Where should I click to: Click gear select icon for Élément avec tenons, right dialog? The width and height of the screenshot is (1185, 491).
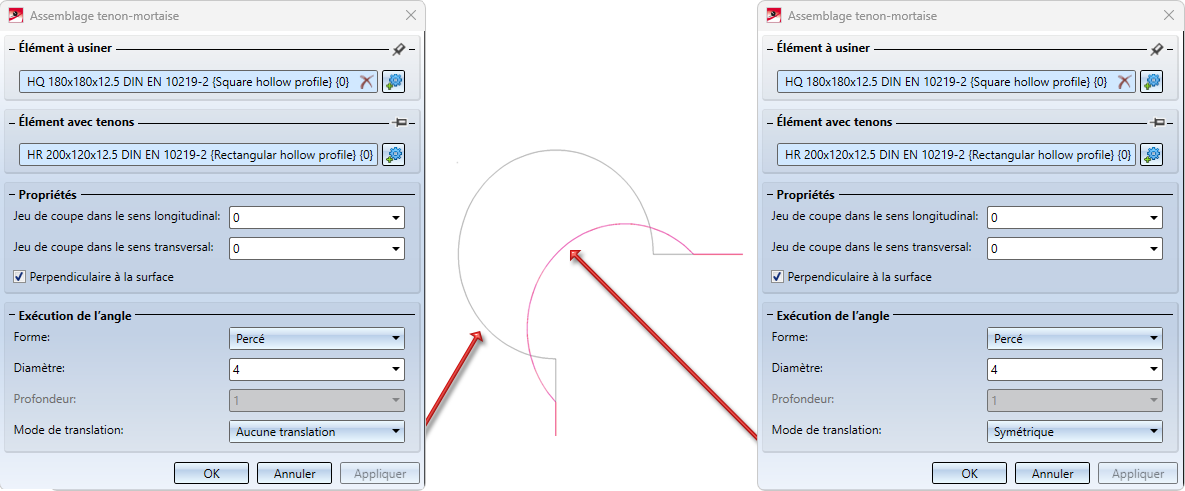[1152, 155]
